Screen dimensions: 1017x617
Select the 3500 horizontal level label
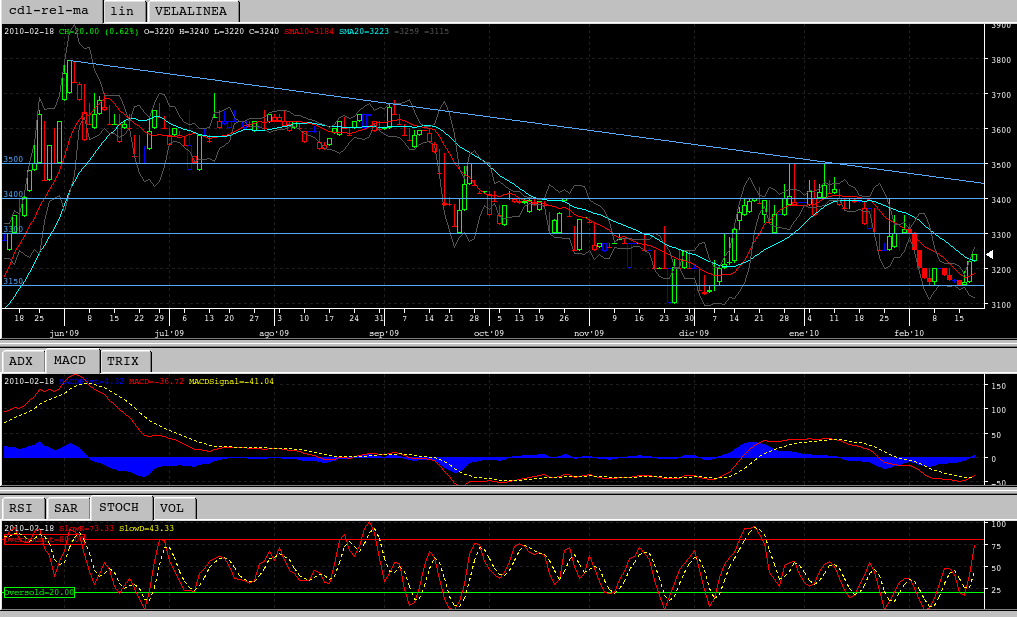pos(13,159)
